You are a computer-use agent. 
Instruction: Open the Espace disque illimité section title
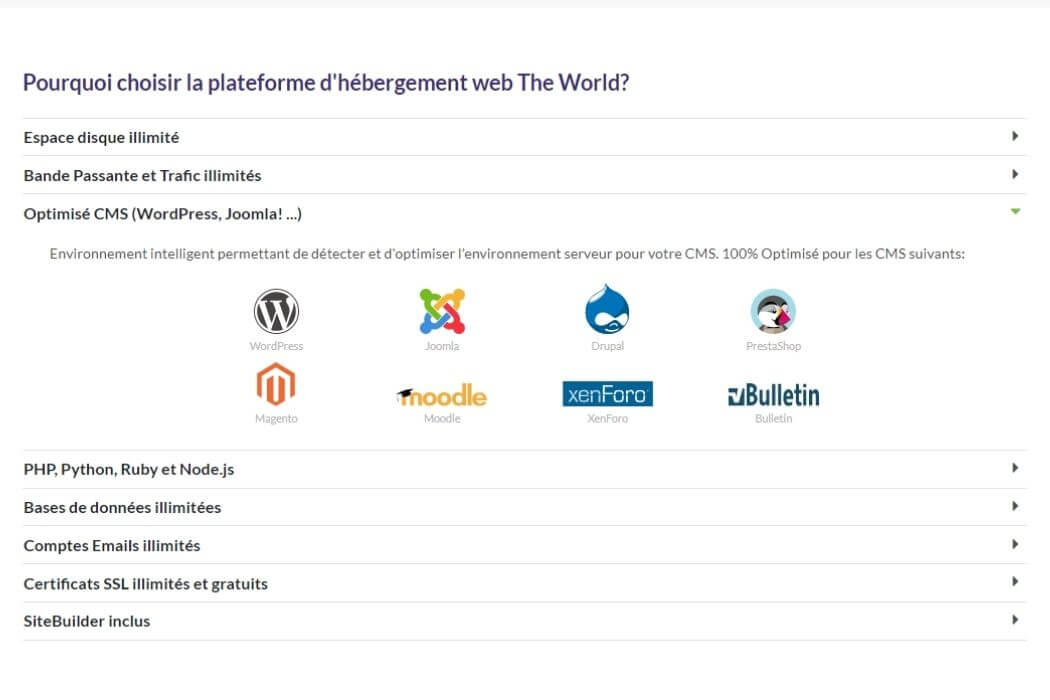coord(101,137)
